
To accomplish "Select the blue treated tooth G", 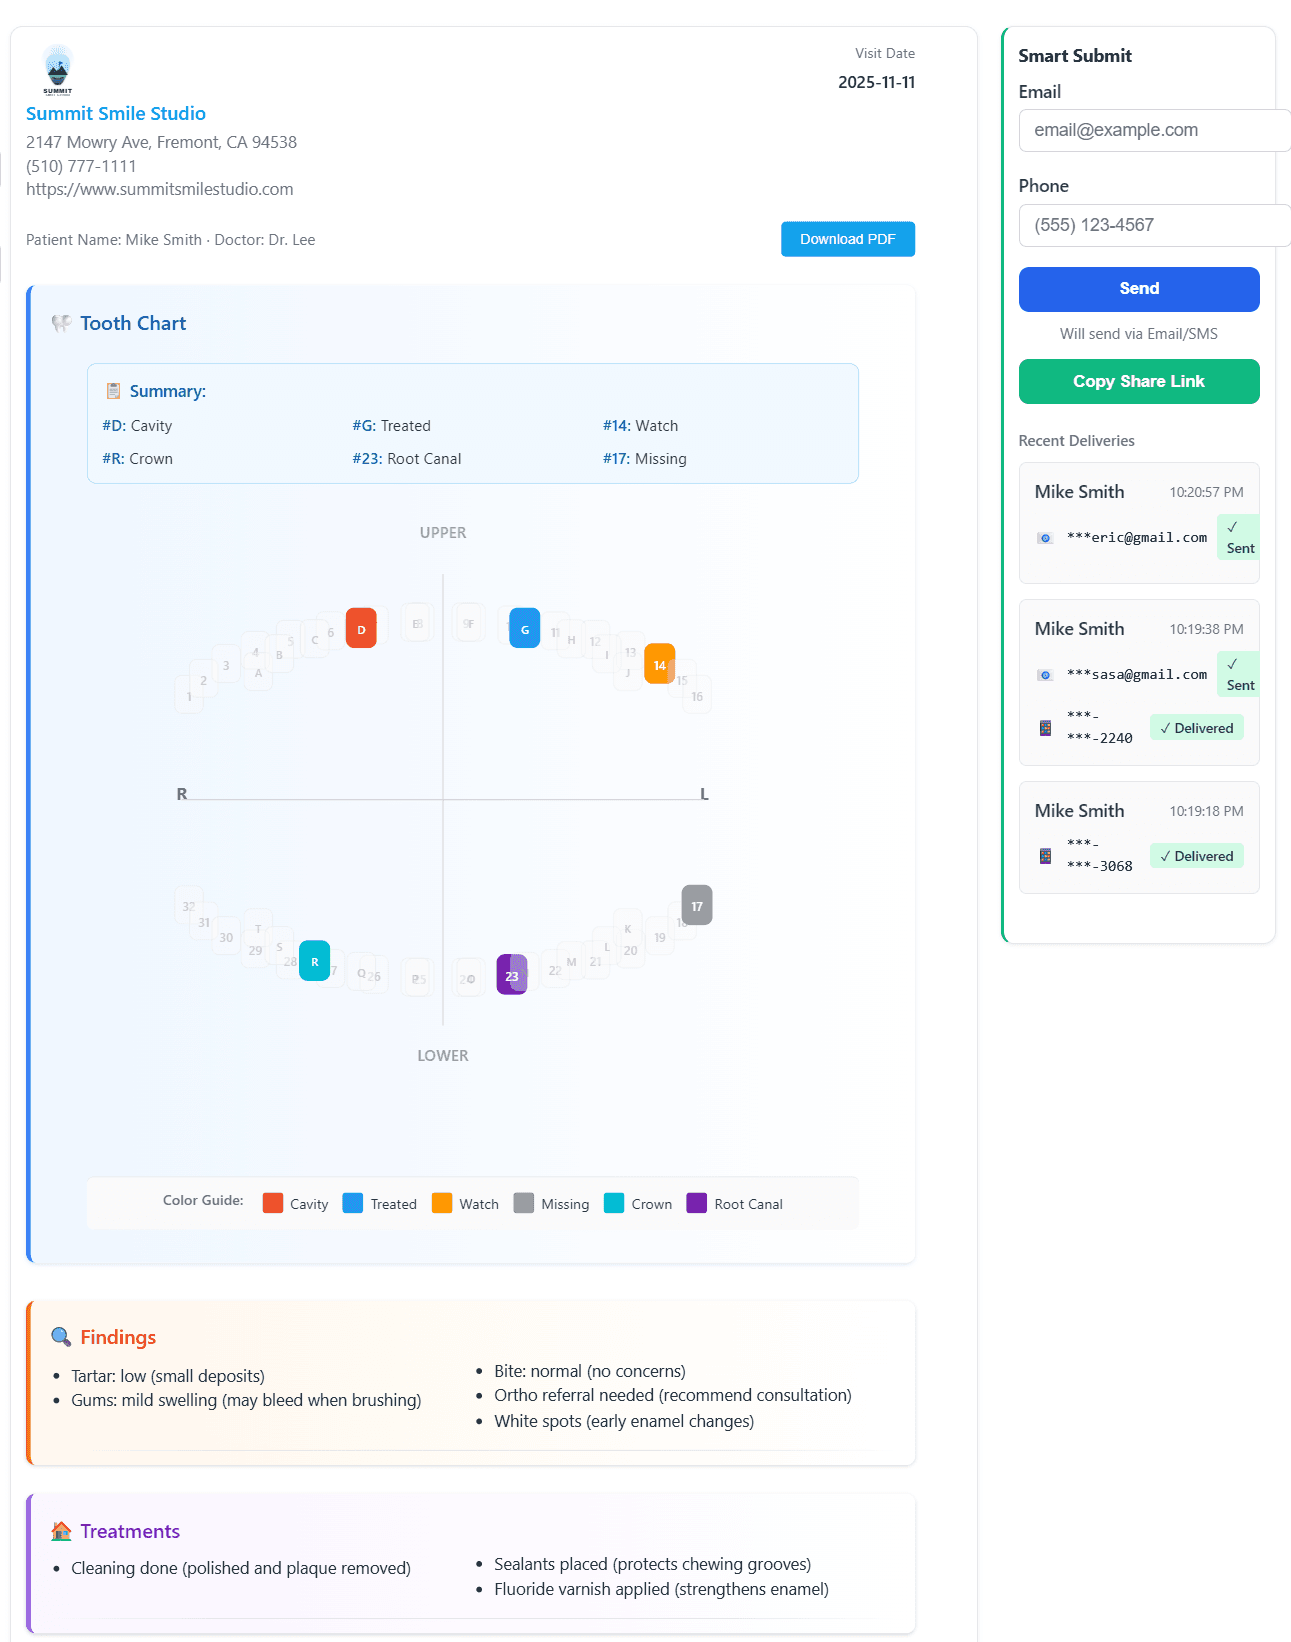I will [525, 628].
